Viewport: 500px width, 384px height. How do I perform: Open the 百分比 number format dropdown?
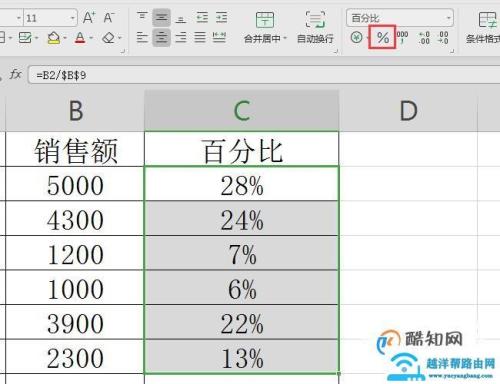(x=449, y=18)
